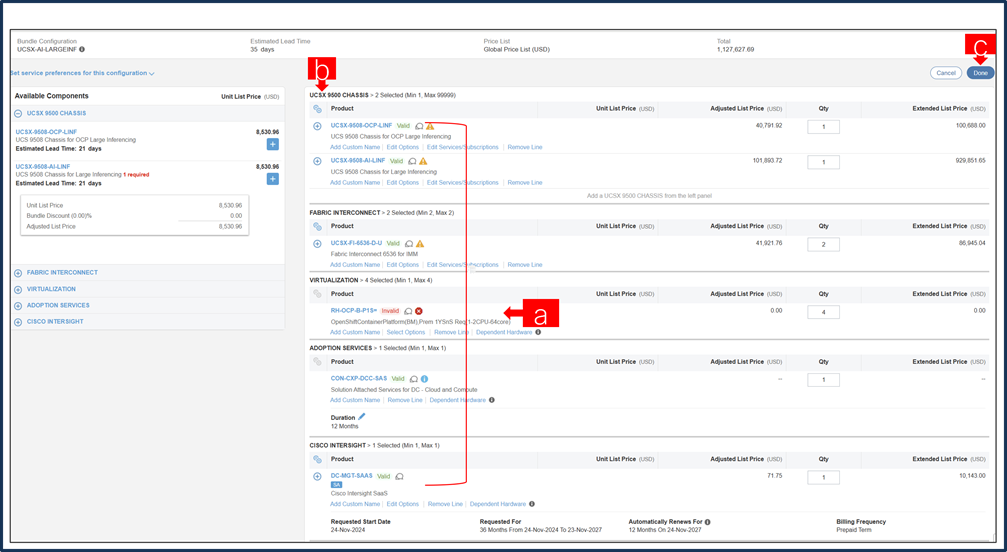Expand CISCO INTERSIGHT in Available Components
This screenshot has width=1007, height=552.
click(18, 322)
